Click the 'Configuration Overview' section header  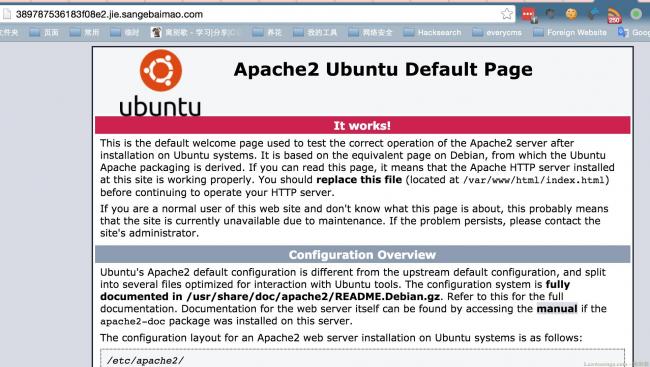pyautogui.click(x=362, y=255)
